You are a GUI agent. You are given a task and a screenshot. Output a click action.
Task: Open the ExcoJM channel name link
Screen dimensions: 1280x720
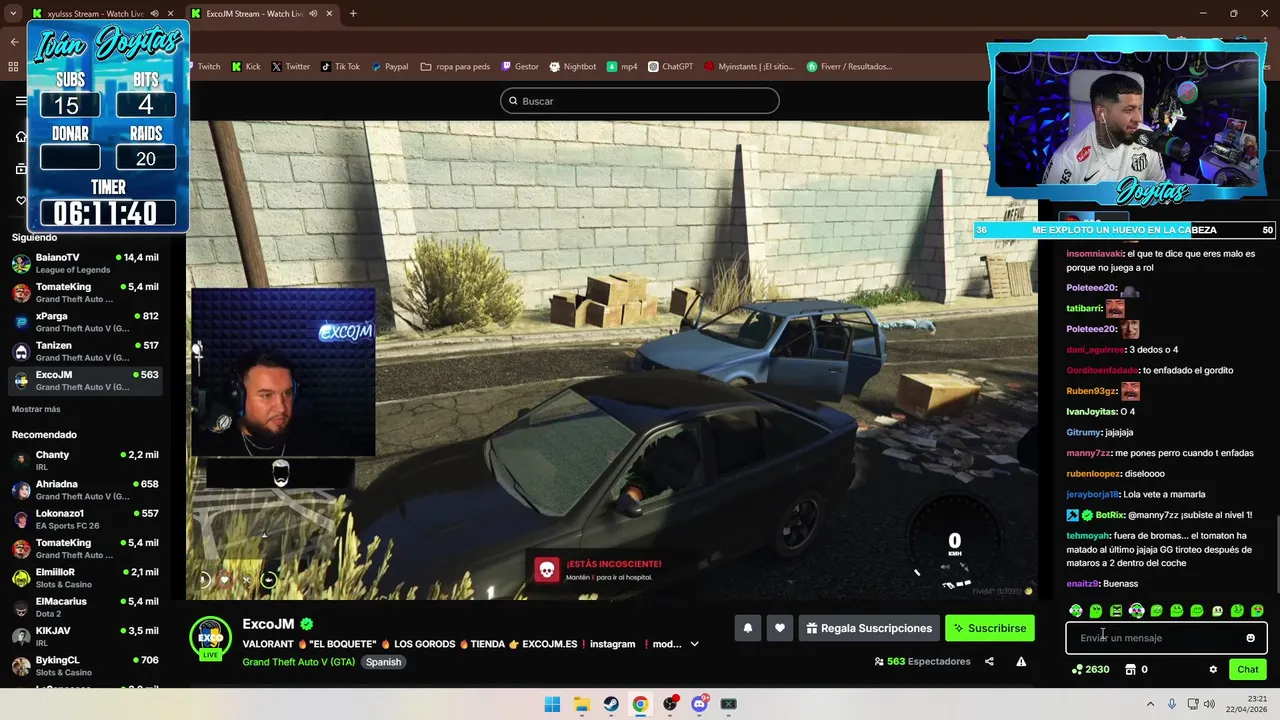[x=268, y=624]
